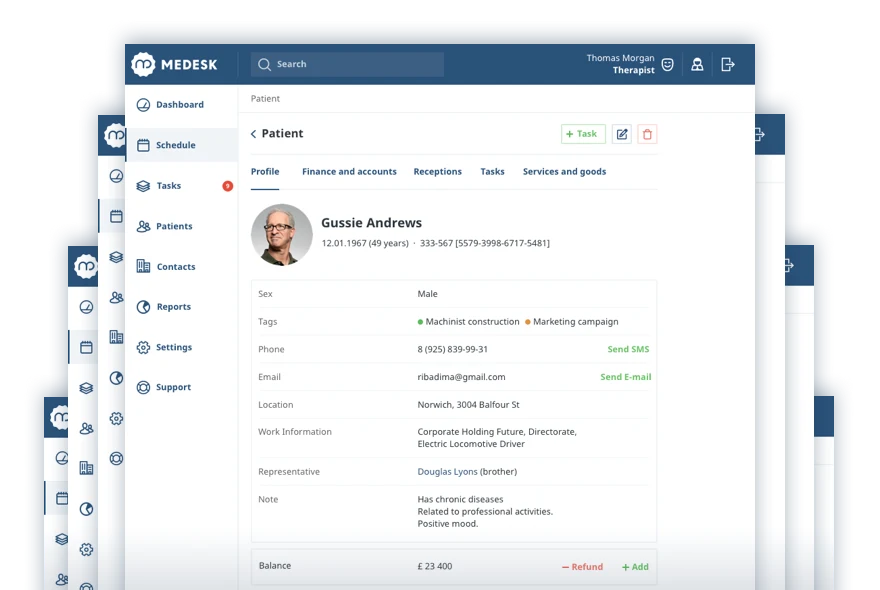Switch to the Tasks tab
This screenshot has height=590, width=880.
(492, 172)
